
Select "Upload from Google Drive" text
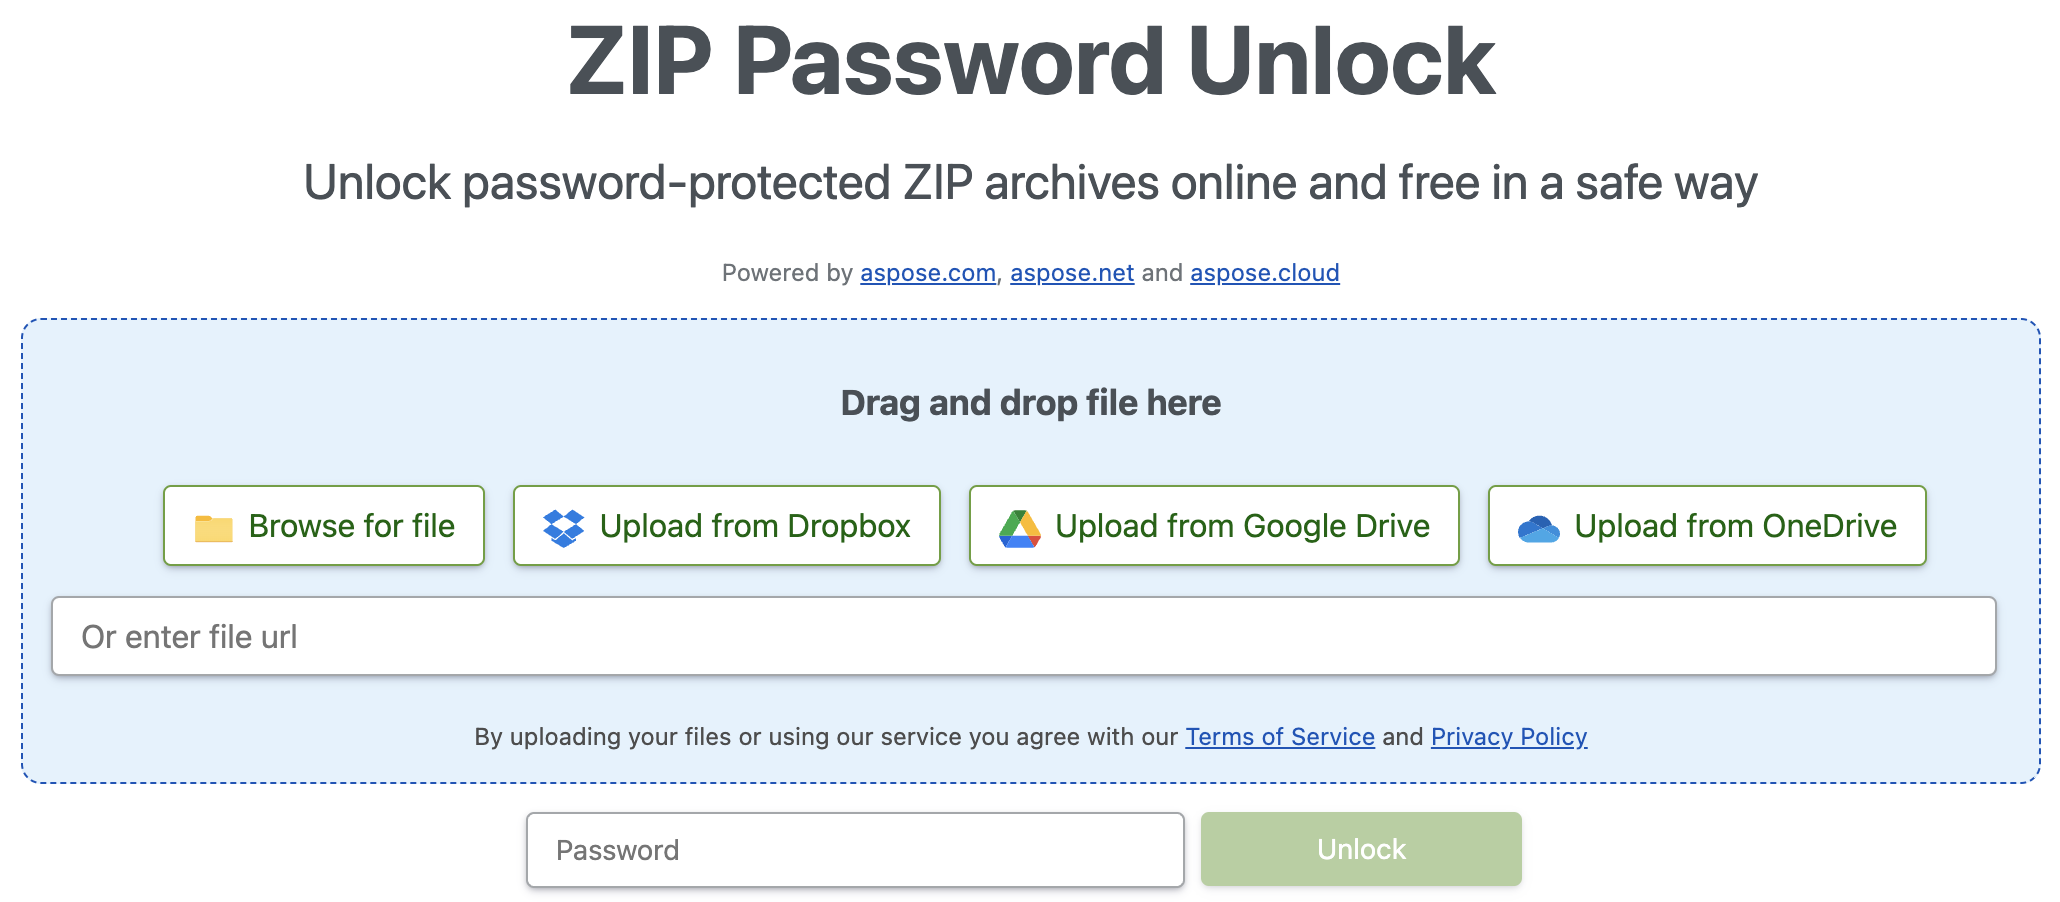[x=1242, y=526]
